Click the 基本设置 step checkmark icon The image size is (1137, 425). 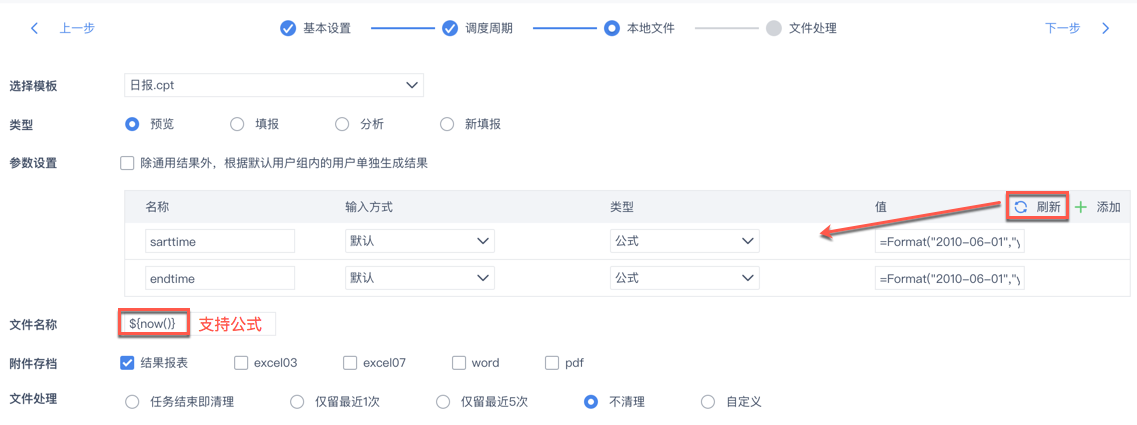(x=288, y=28)
